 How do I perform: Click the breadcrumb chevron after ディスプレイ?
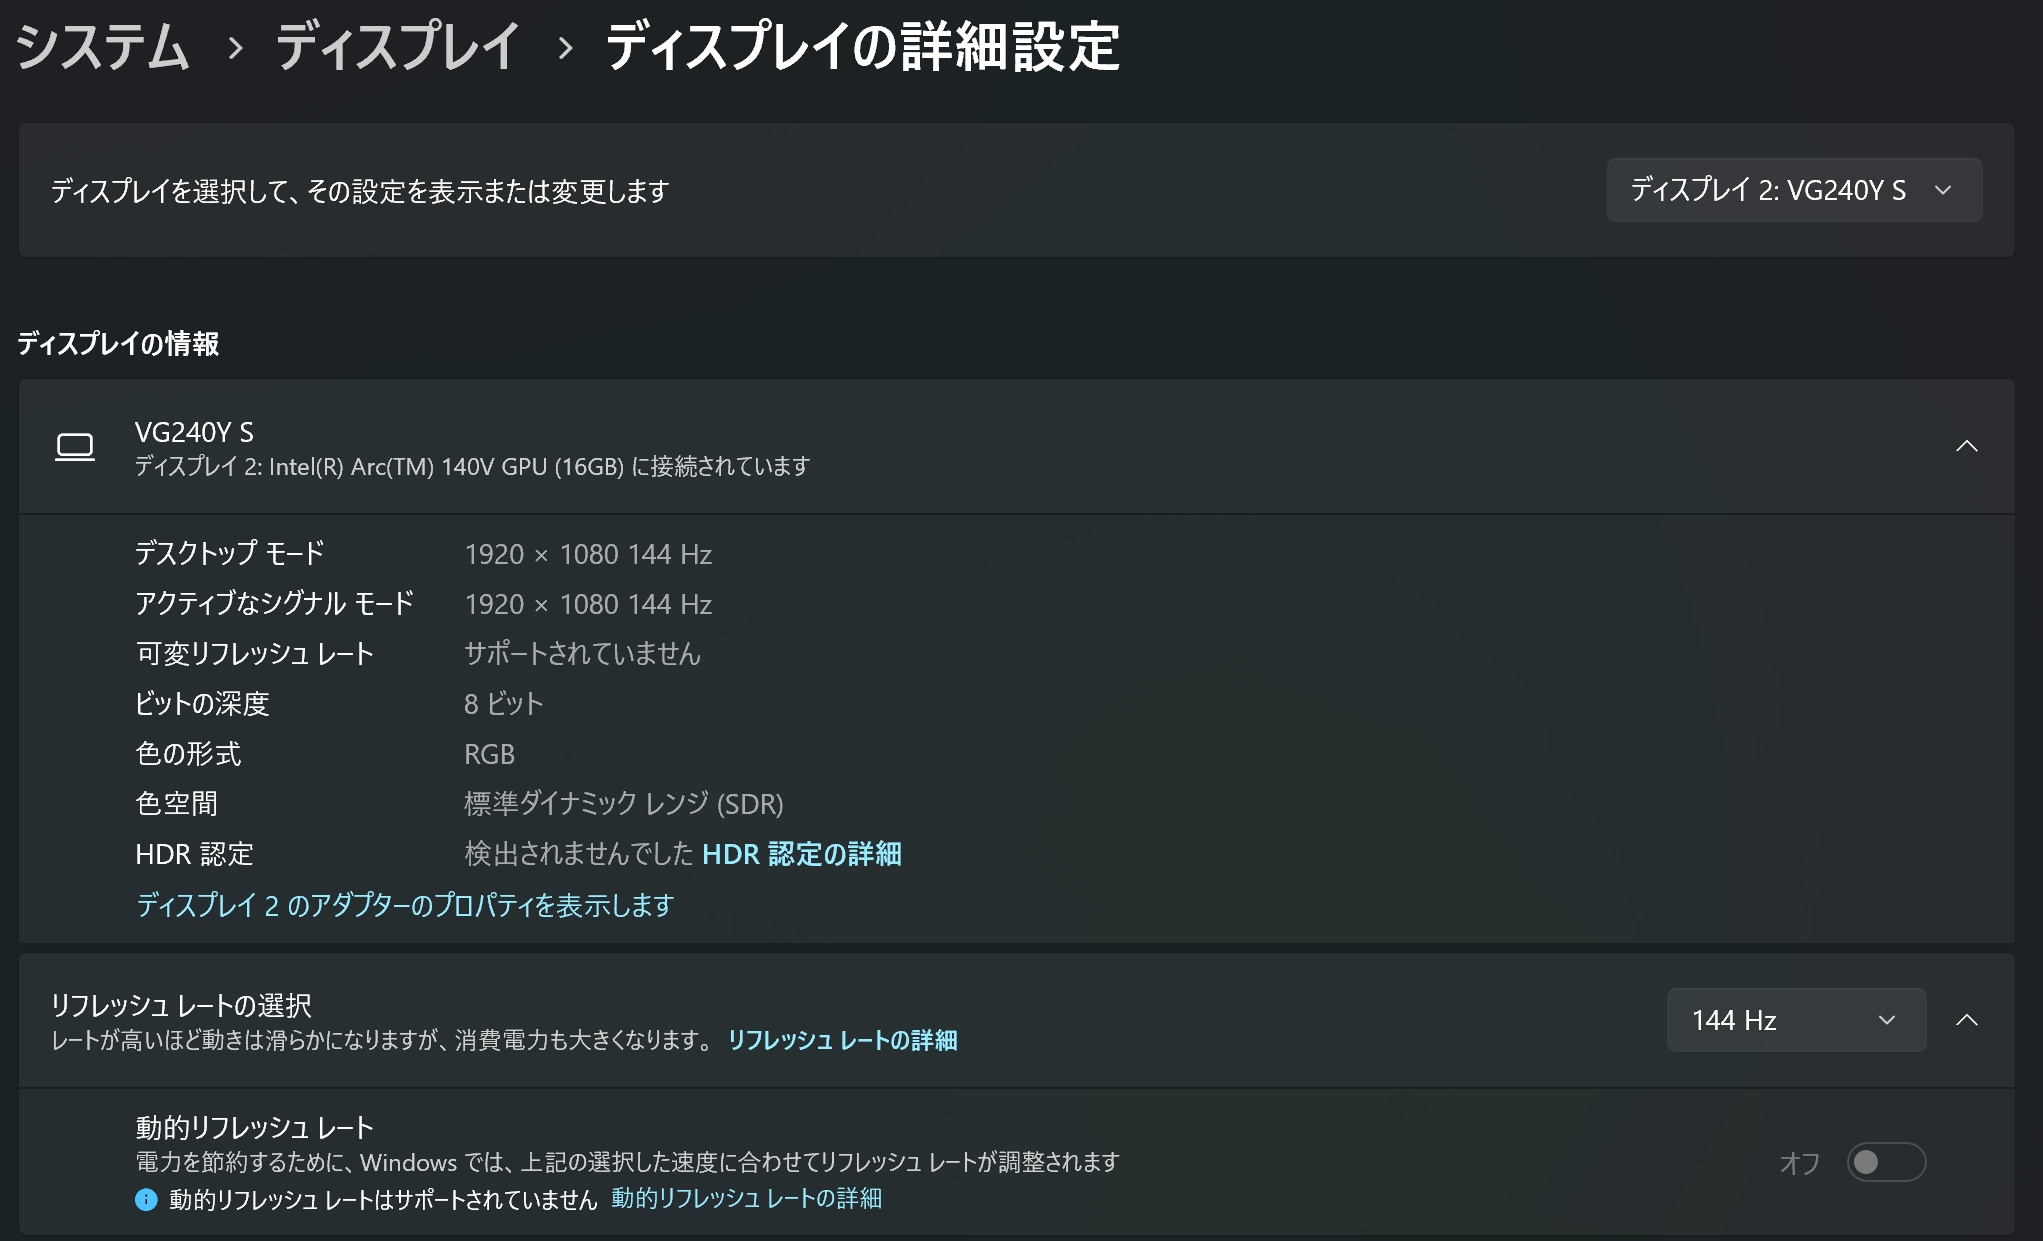coord(565,48)
